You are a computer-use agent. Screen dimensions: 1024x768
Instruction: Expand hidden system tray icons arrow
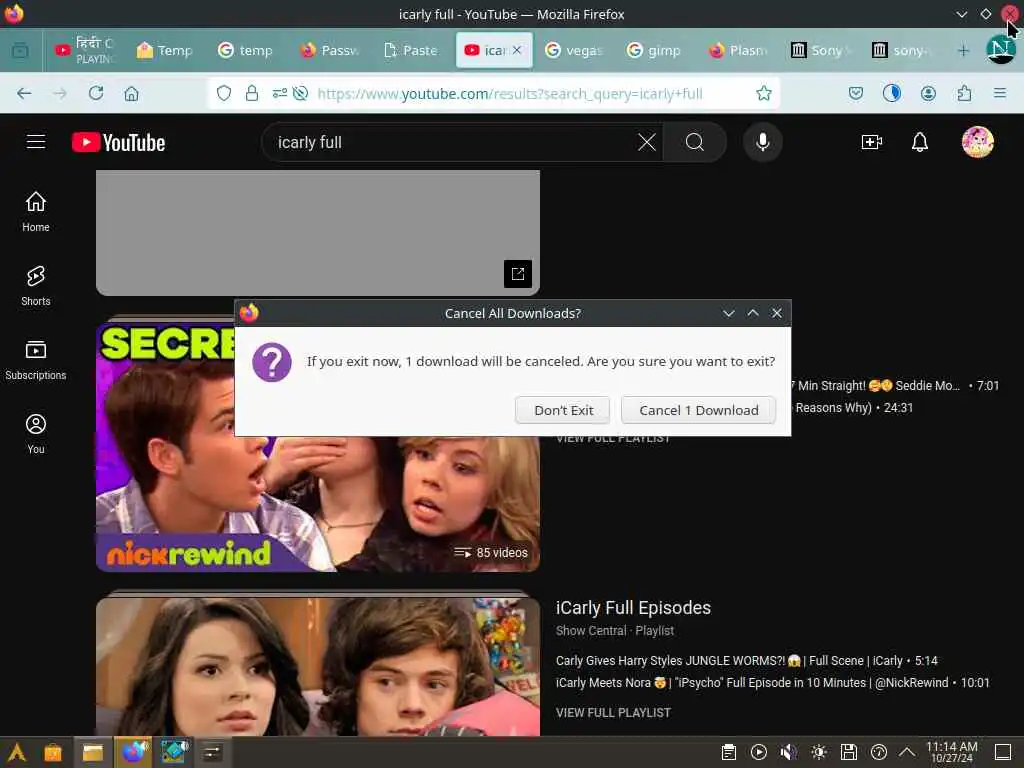click(907, 752)
